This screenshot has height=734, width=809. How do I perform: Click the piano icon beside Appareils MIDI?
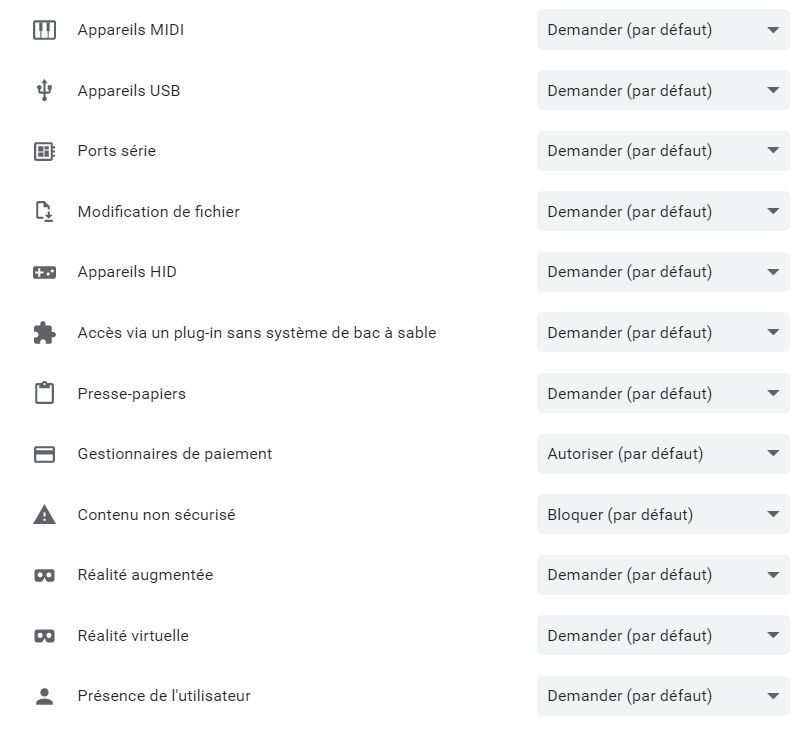tap(44, 30)
